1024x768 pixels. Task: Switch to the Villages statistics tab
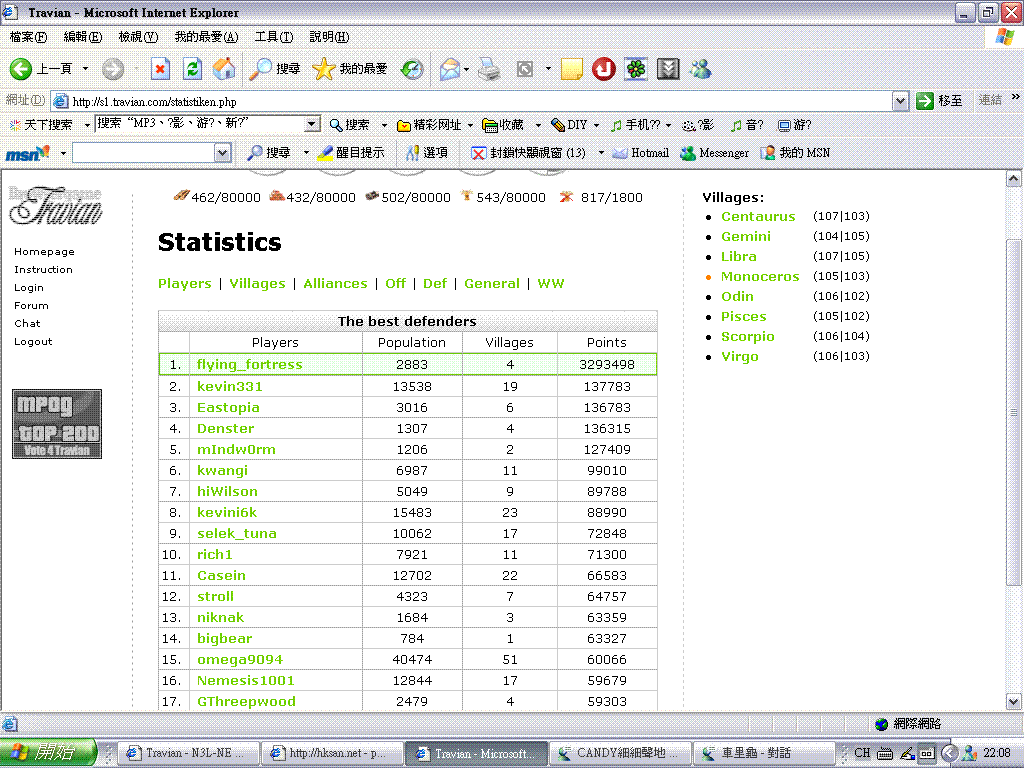257,283
